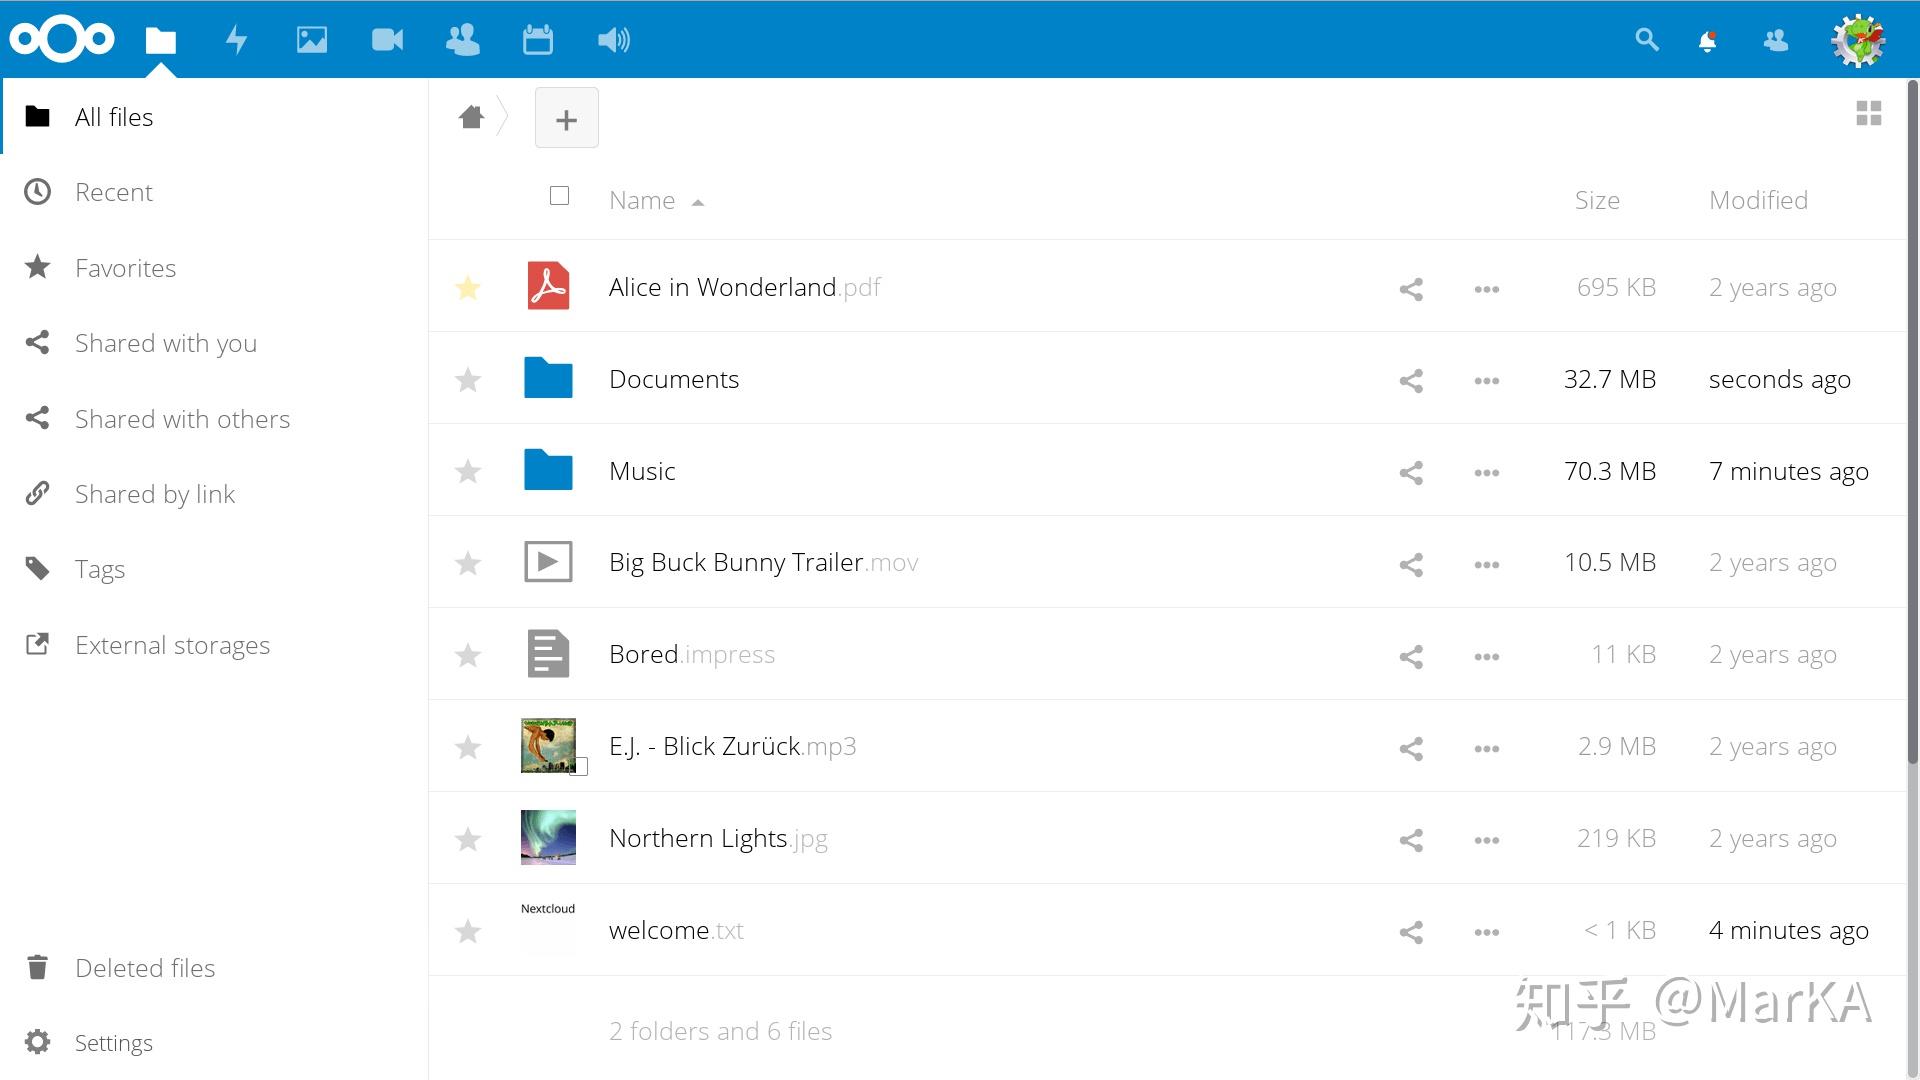Open more actions for Bored.impress
1920x1080 pixels.
[x=1487, y=657]
